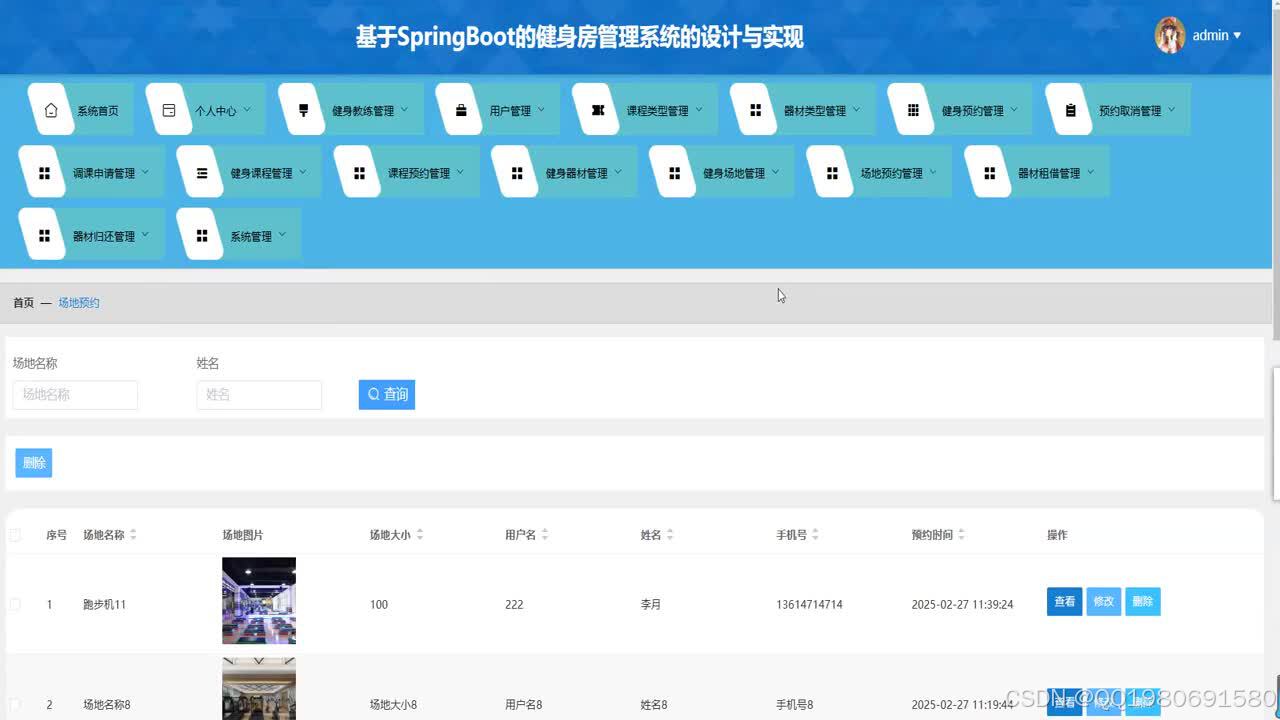
Task: Click the grid icon on 器材类型管理
Action: [755, 109]
